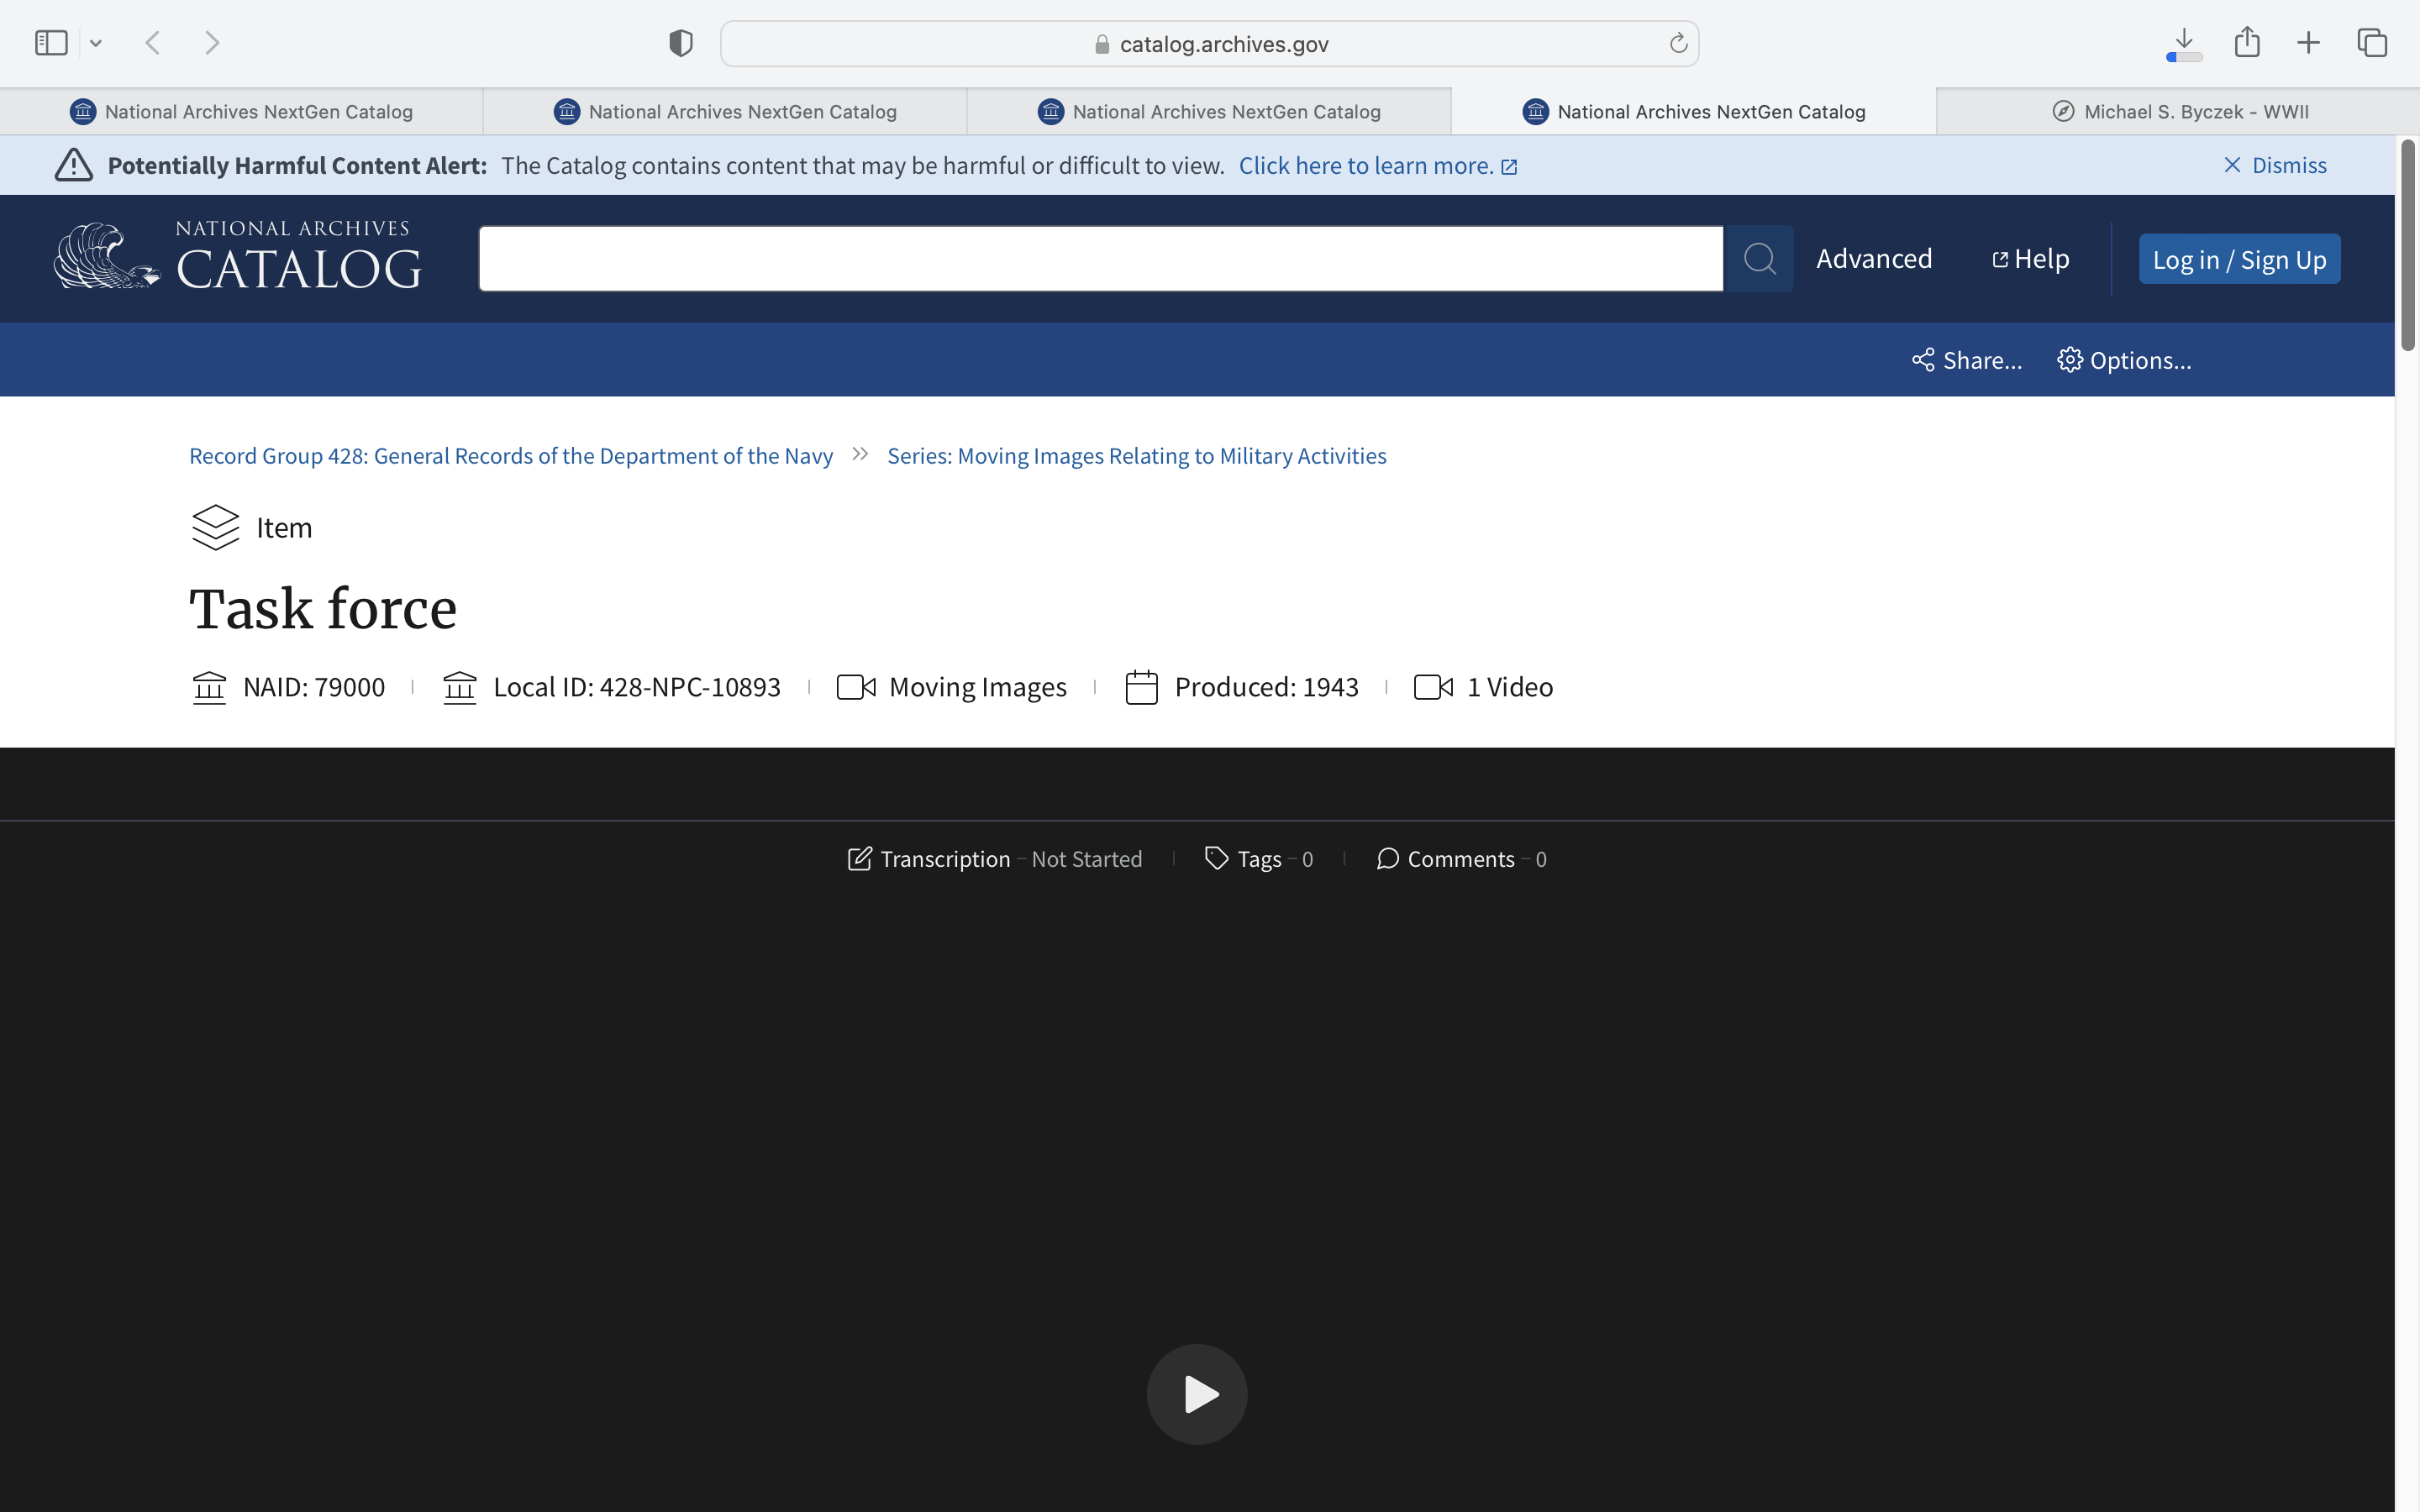This screenshot has height=1512, width=2420.
Task: Switch to Michael S. Byczek - WWII tab
Action: [2178, 112]
